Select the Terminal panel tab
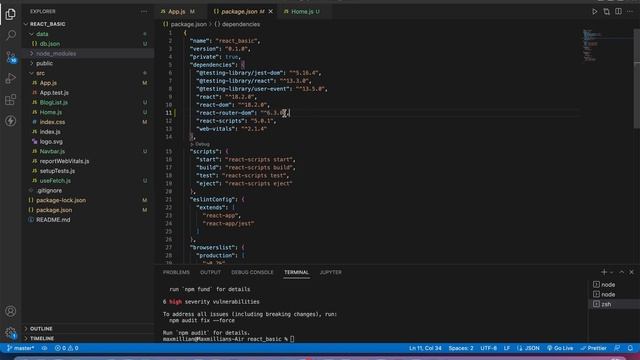The height and width of the screenshot is (360, 640). 297,272
